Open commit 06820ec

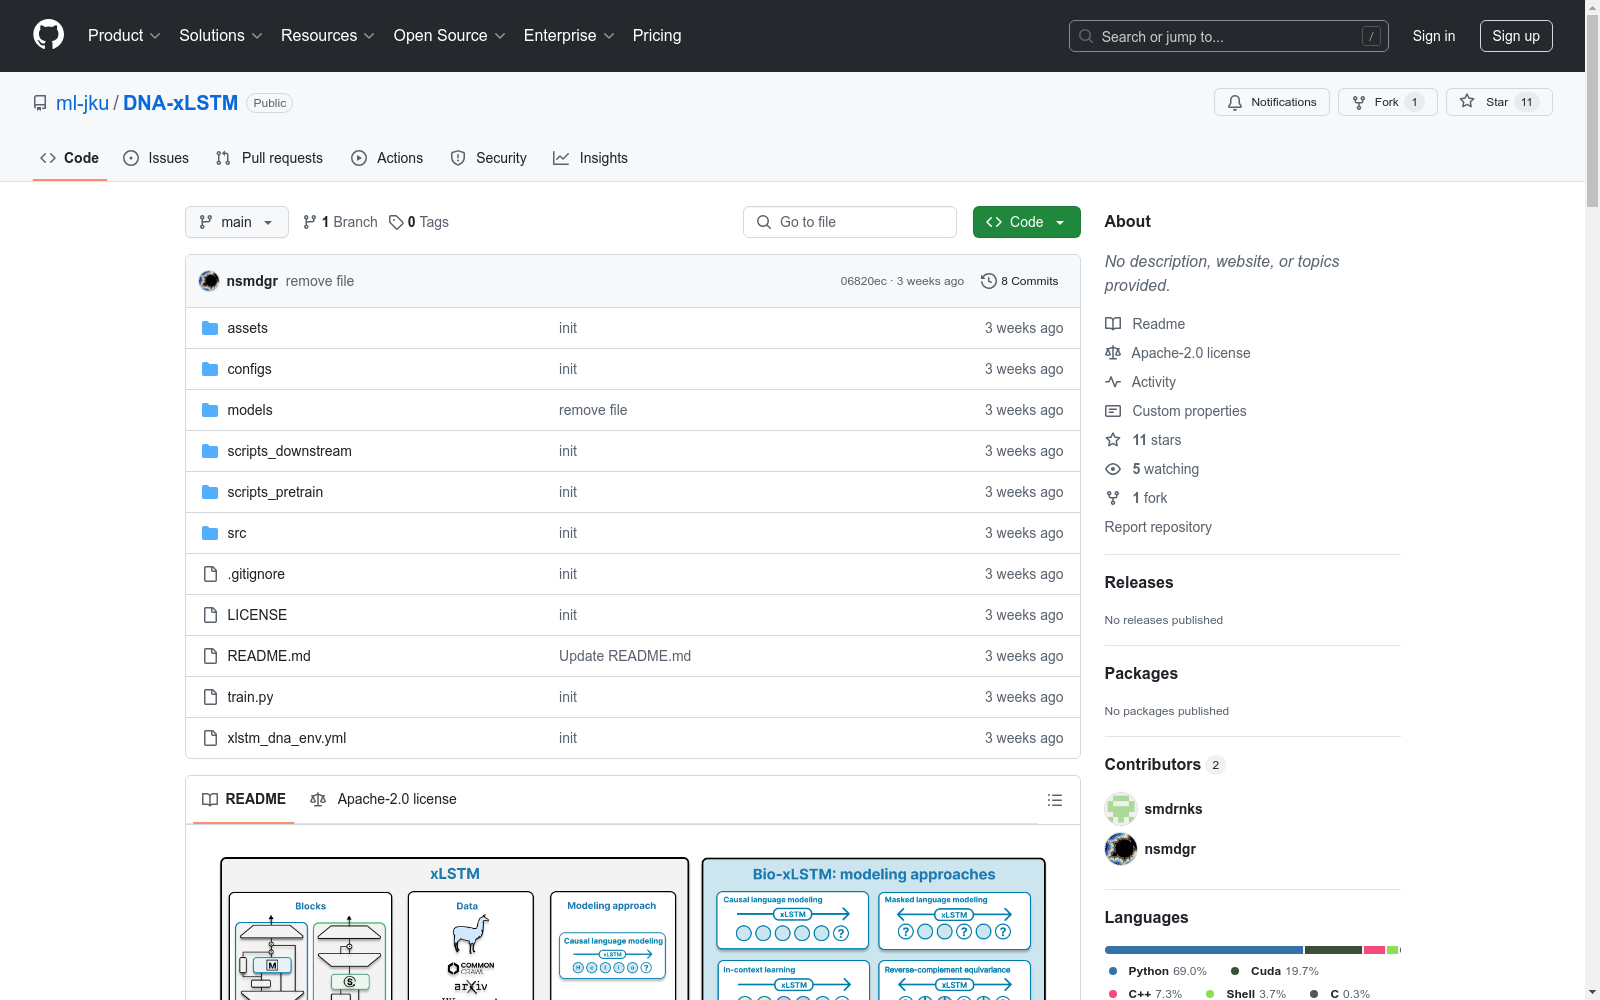pos(863,281)
